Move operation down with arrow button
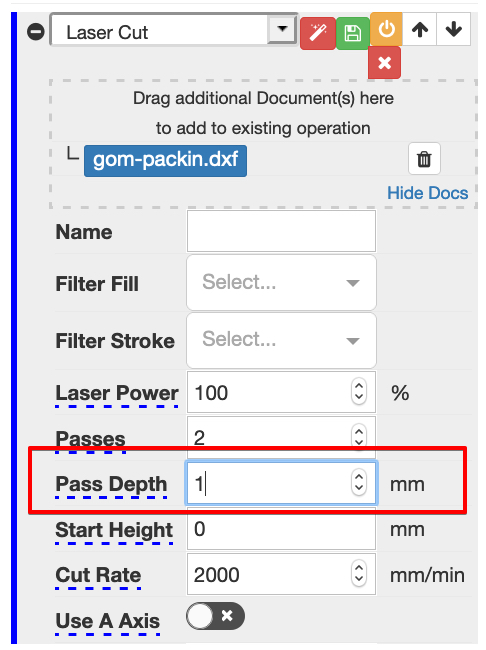Screen dimensions: 486x650 pyautogui.click(x=454, y=29)
